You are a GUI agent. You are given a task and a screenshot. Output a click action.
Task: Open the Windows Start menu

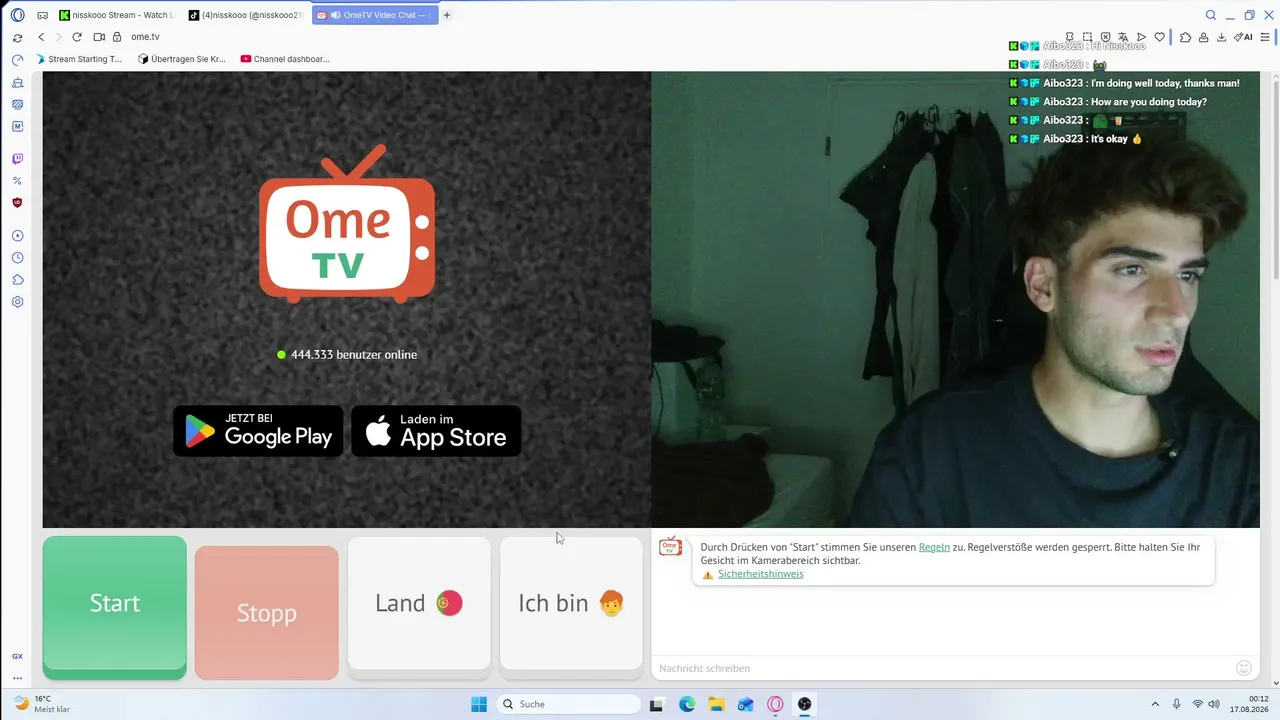point(479,704)
